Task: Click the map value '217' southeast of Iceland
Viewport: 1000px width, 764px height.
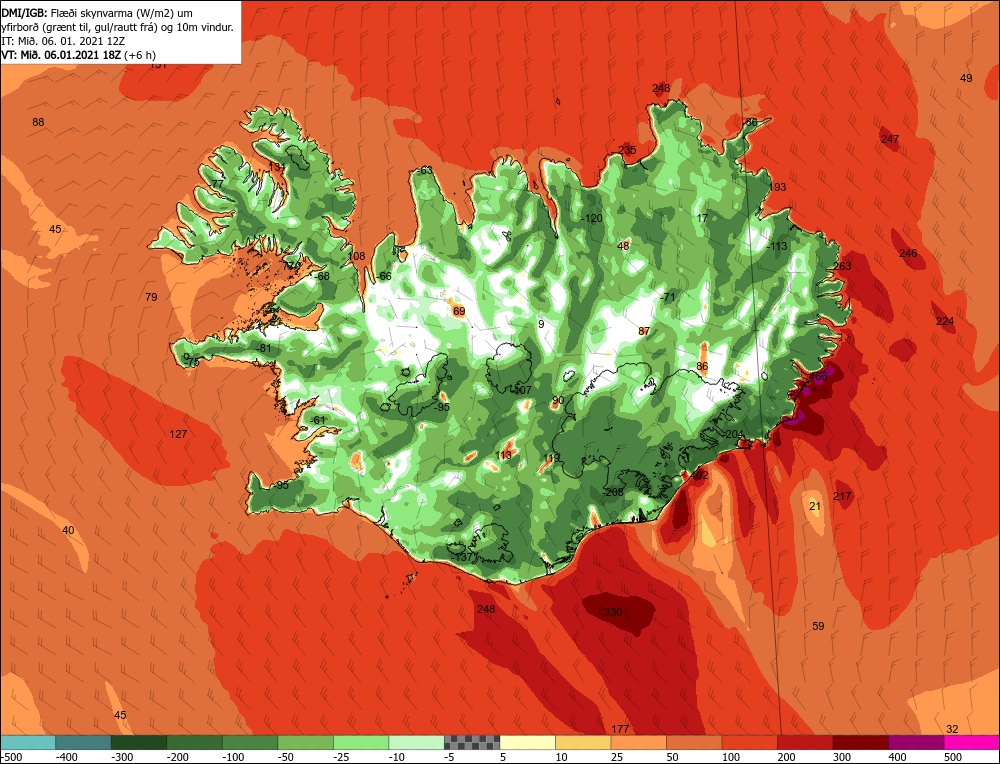Action: [x=842, y=497]
